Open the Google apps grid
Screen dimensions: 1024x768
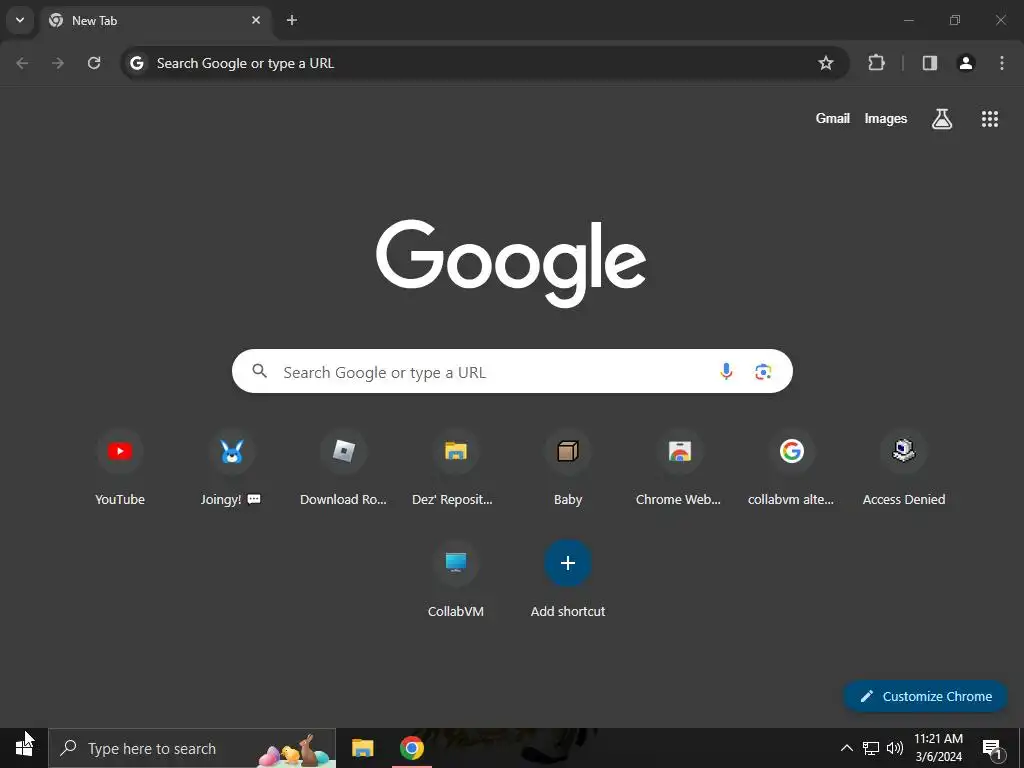(990, 119)
